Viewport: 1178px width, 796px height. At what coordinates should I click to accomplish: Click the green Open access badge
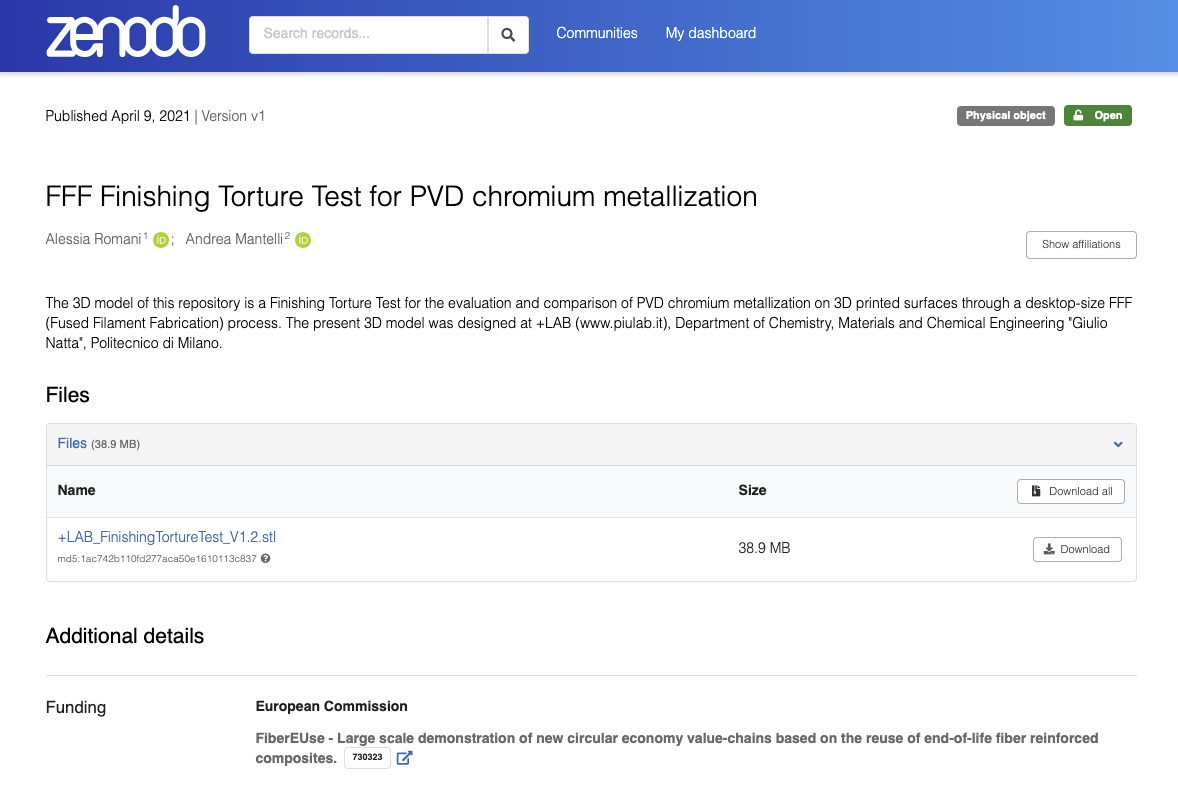[1098, 116]
